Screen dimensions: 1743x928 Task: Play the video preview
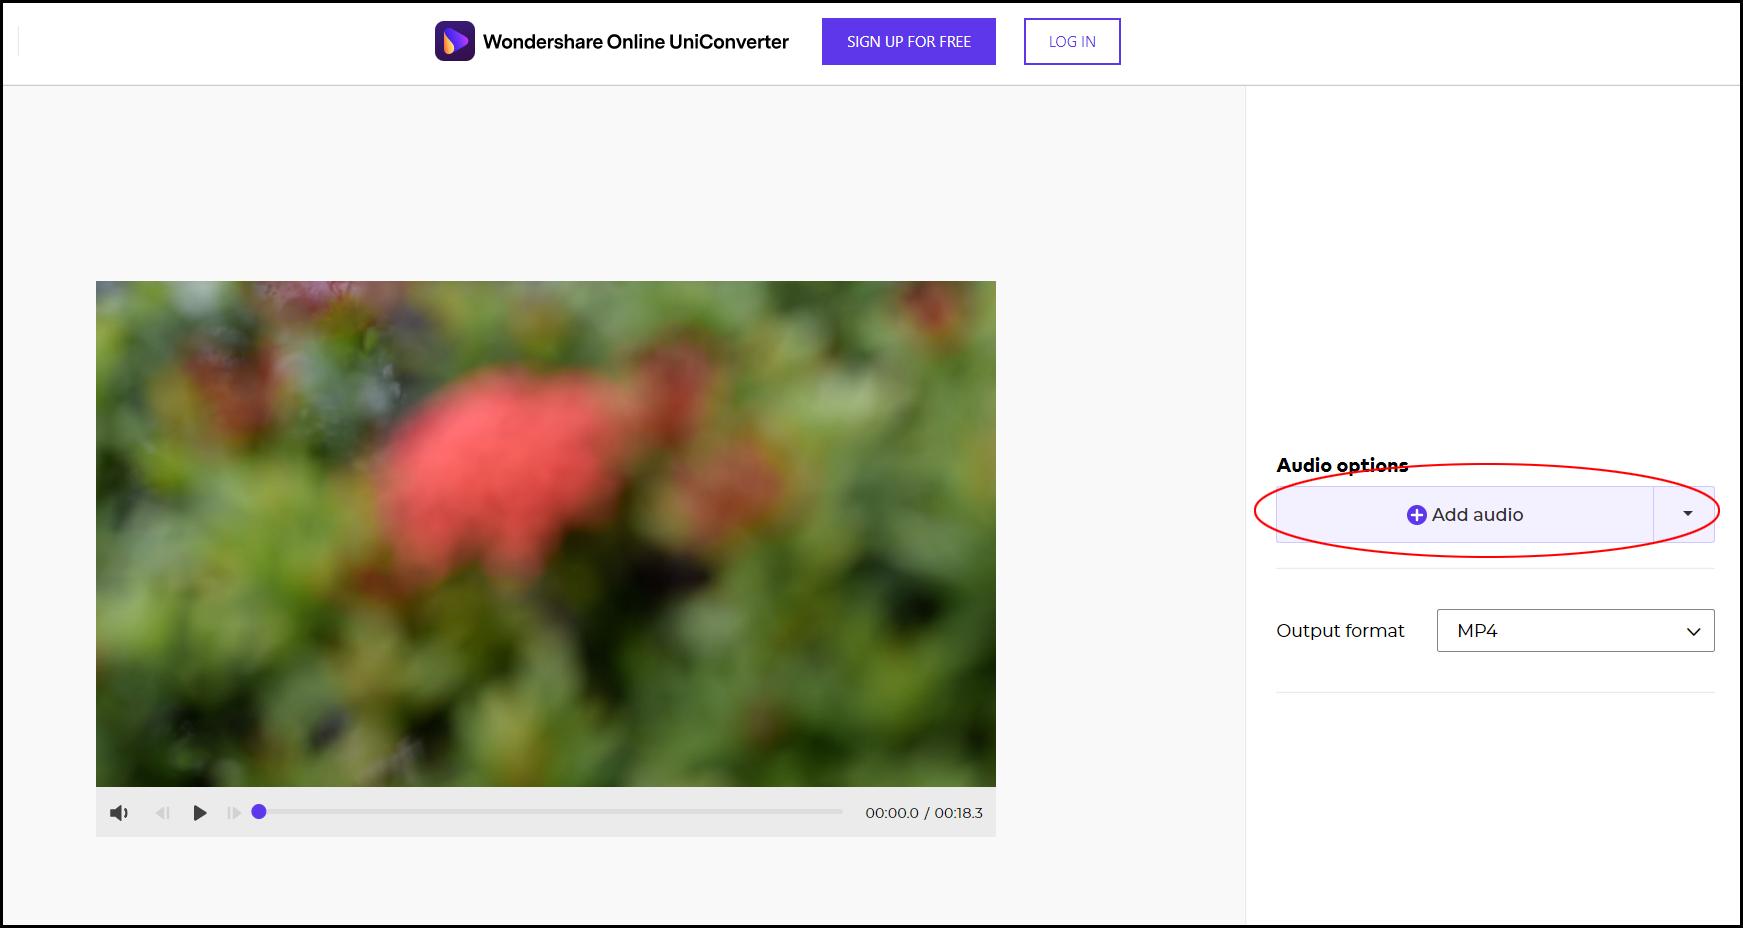coord(200,813)
